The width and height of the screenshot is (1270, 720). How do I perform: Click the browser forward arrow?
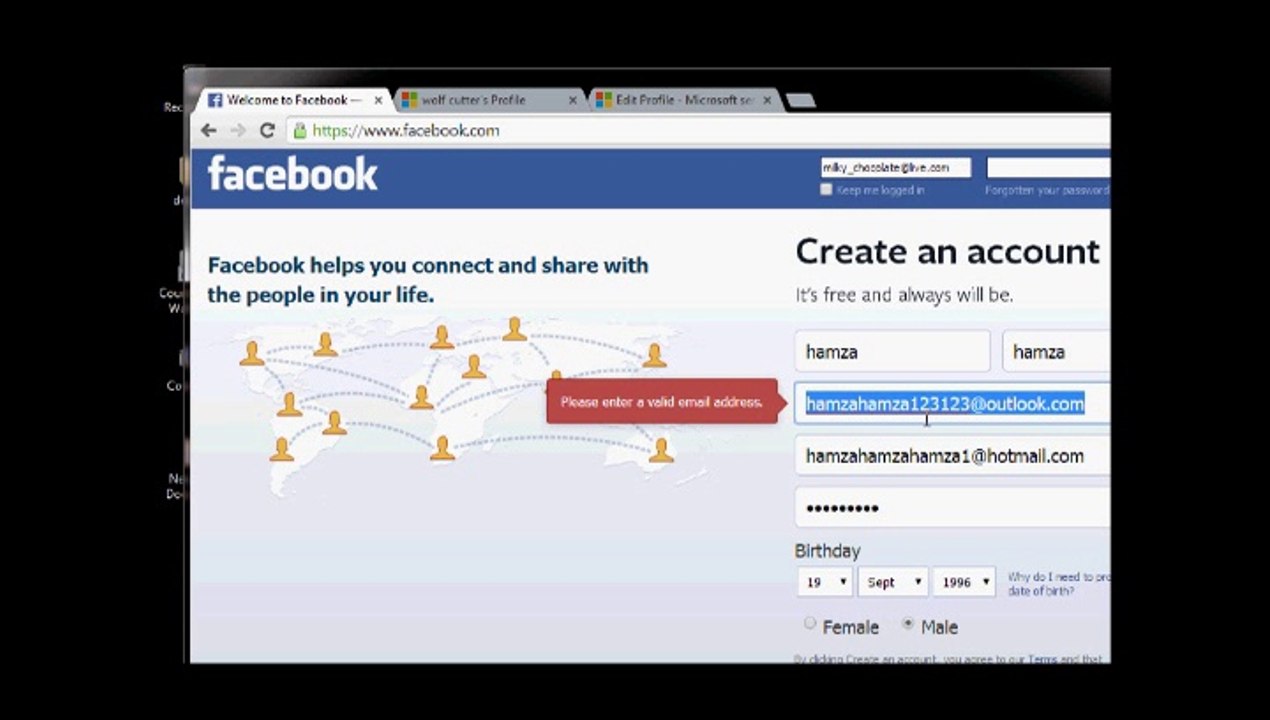coord(238,130)
